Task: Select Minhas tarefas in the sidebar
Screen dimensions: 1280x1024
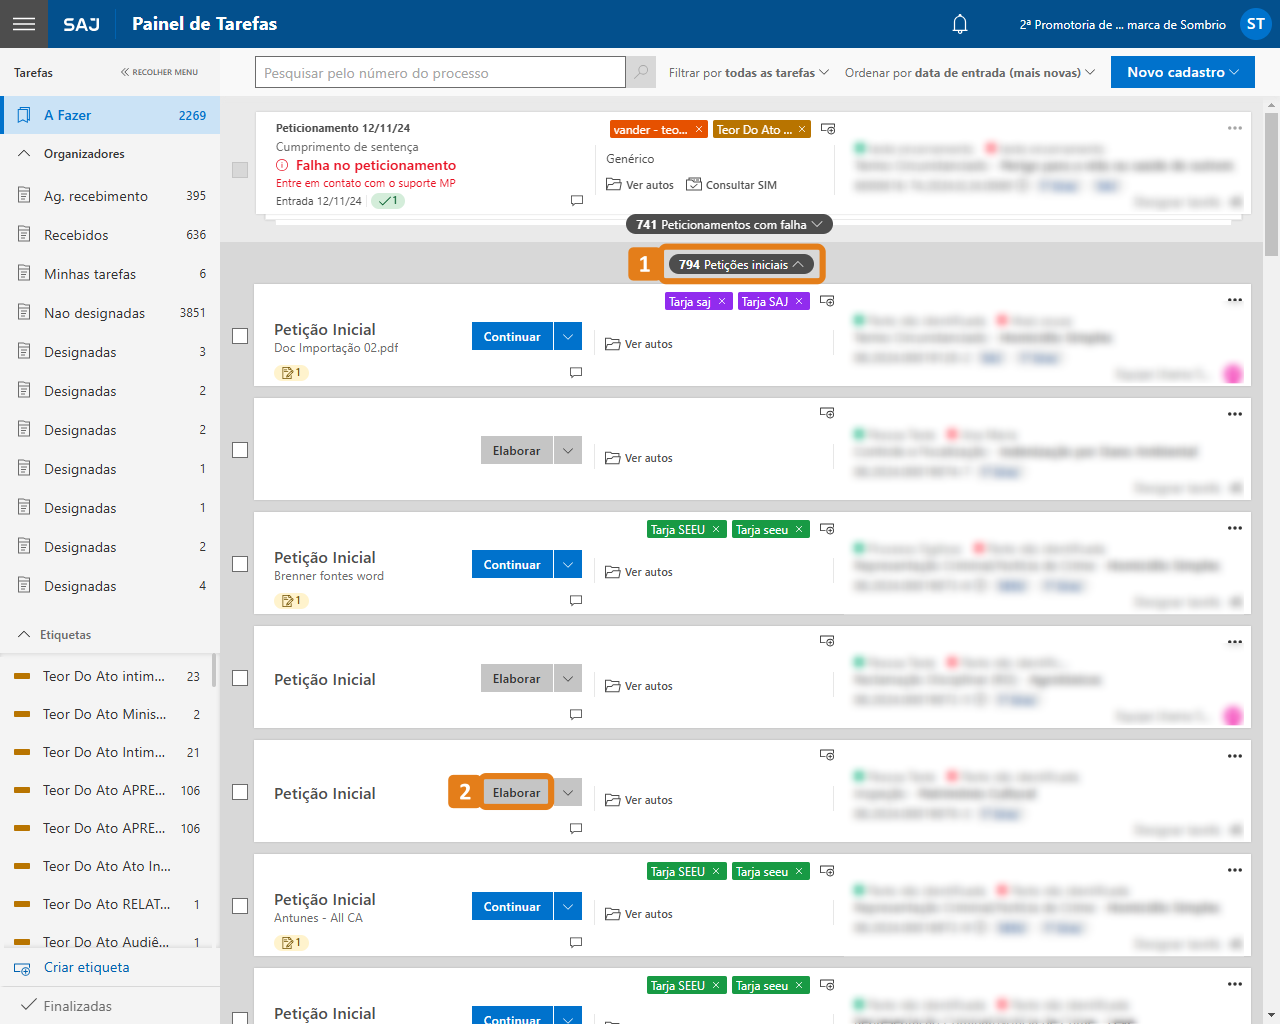Action: (x=90, y=274)
